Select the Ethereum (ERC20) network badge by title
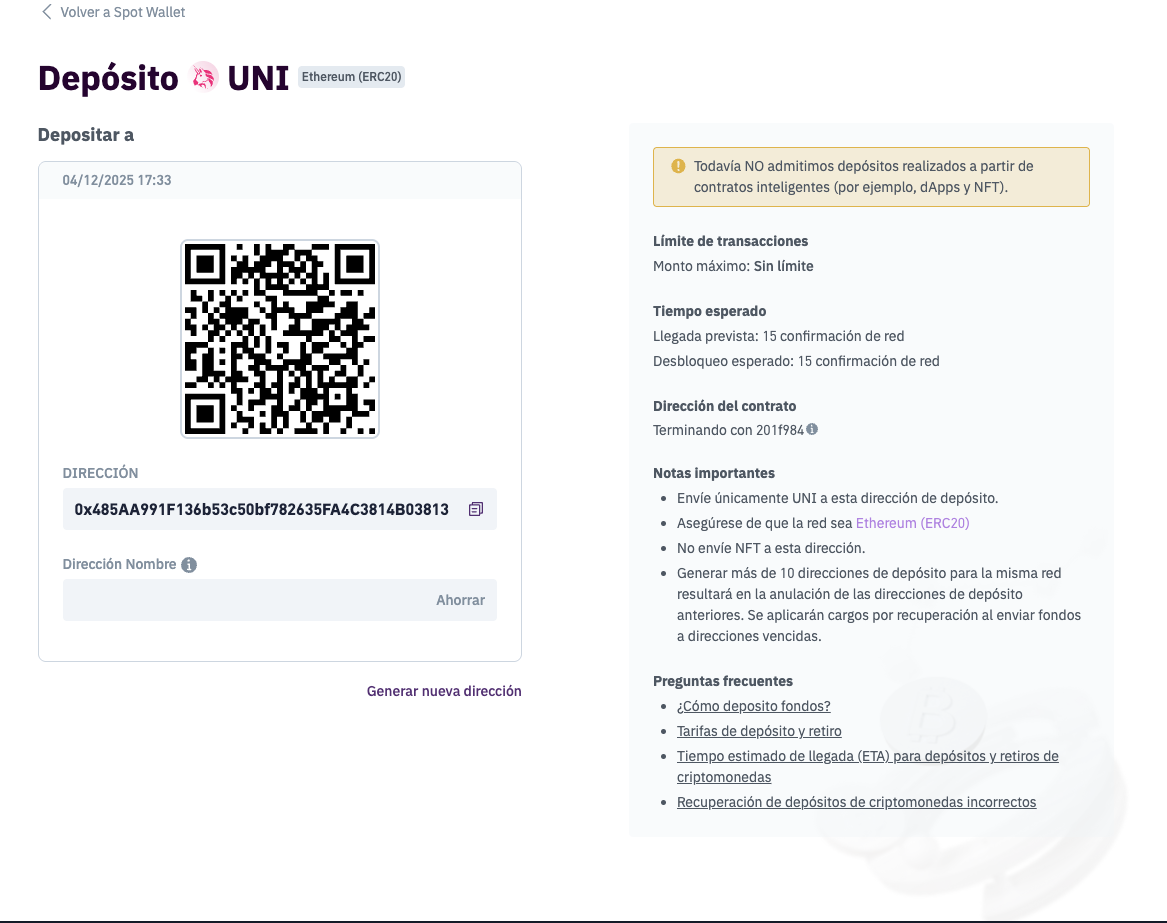This screenshot has height=923, width=1167. pos(351,77)
